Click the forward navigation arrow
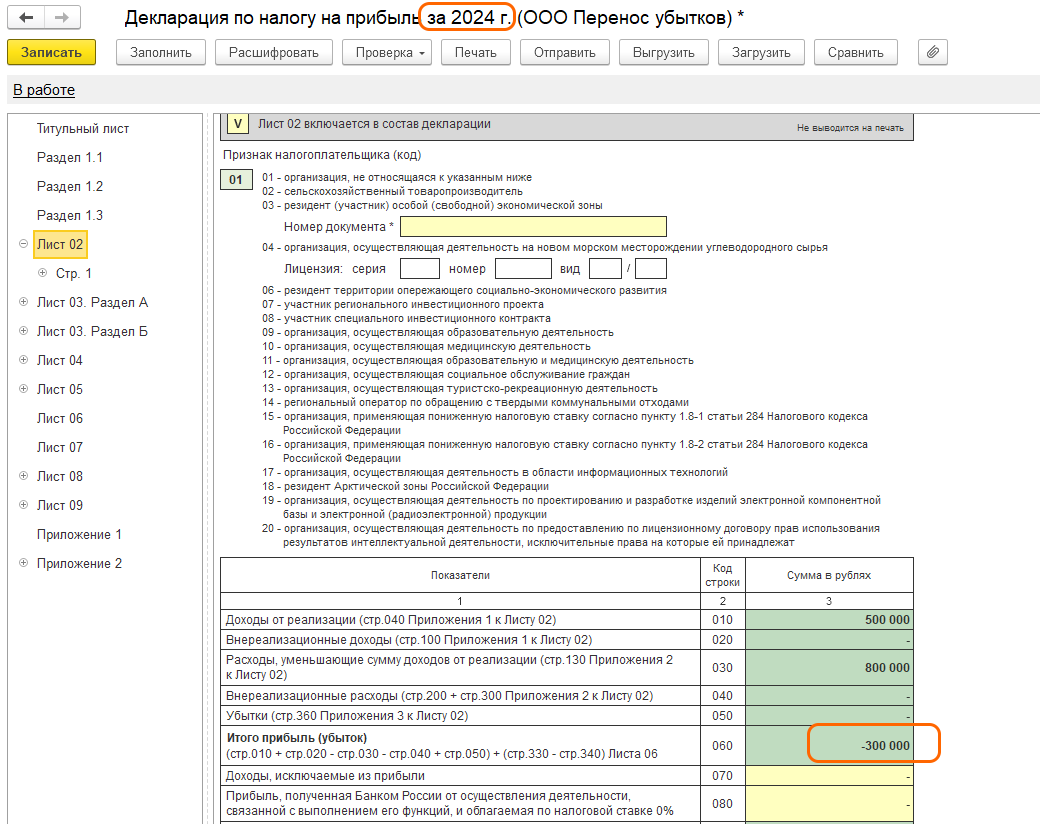 [61, 18]
